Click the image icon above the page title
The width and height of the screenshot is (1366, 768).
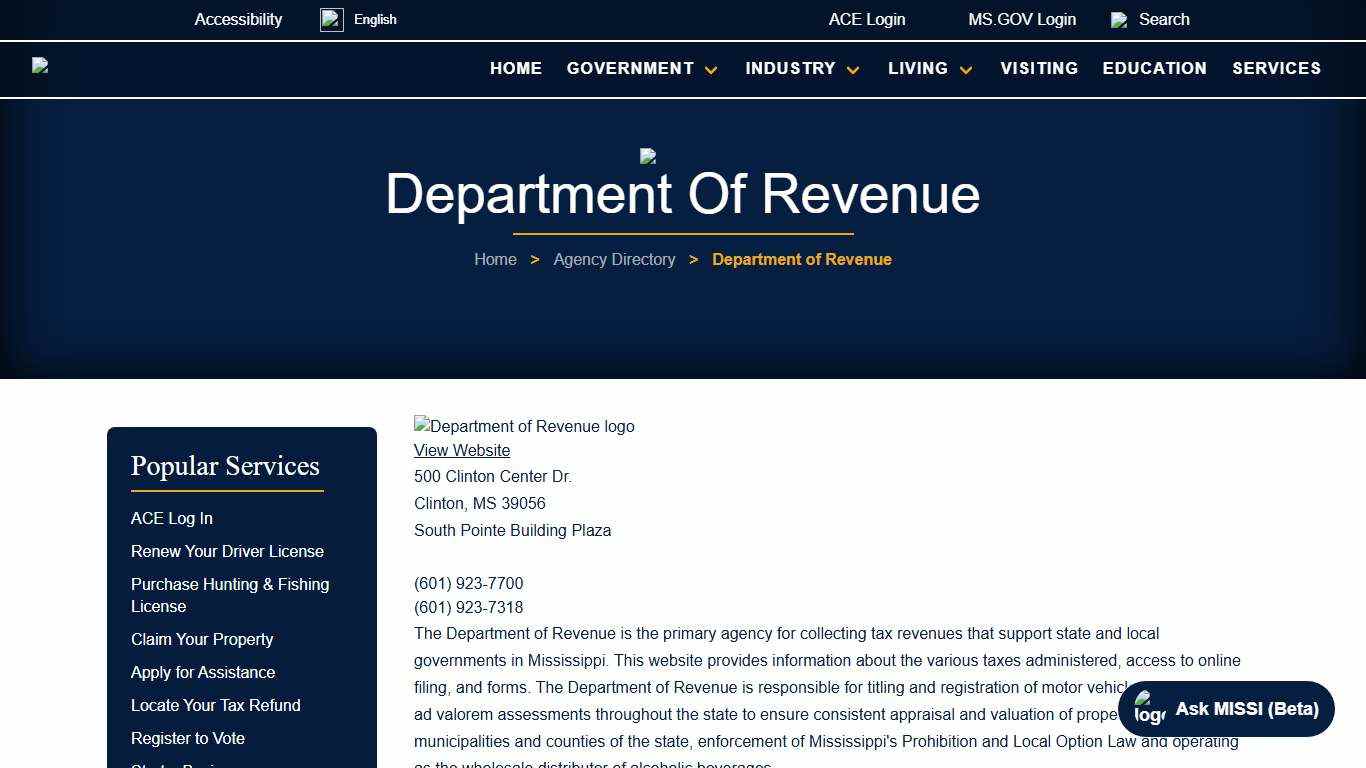click(x=646, y=157)
